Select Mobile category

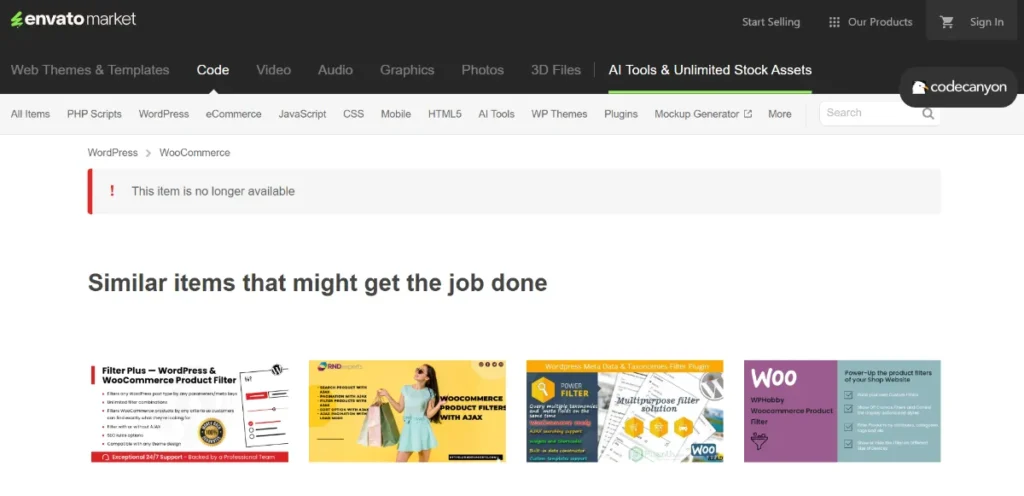(x=396, y=114)
